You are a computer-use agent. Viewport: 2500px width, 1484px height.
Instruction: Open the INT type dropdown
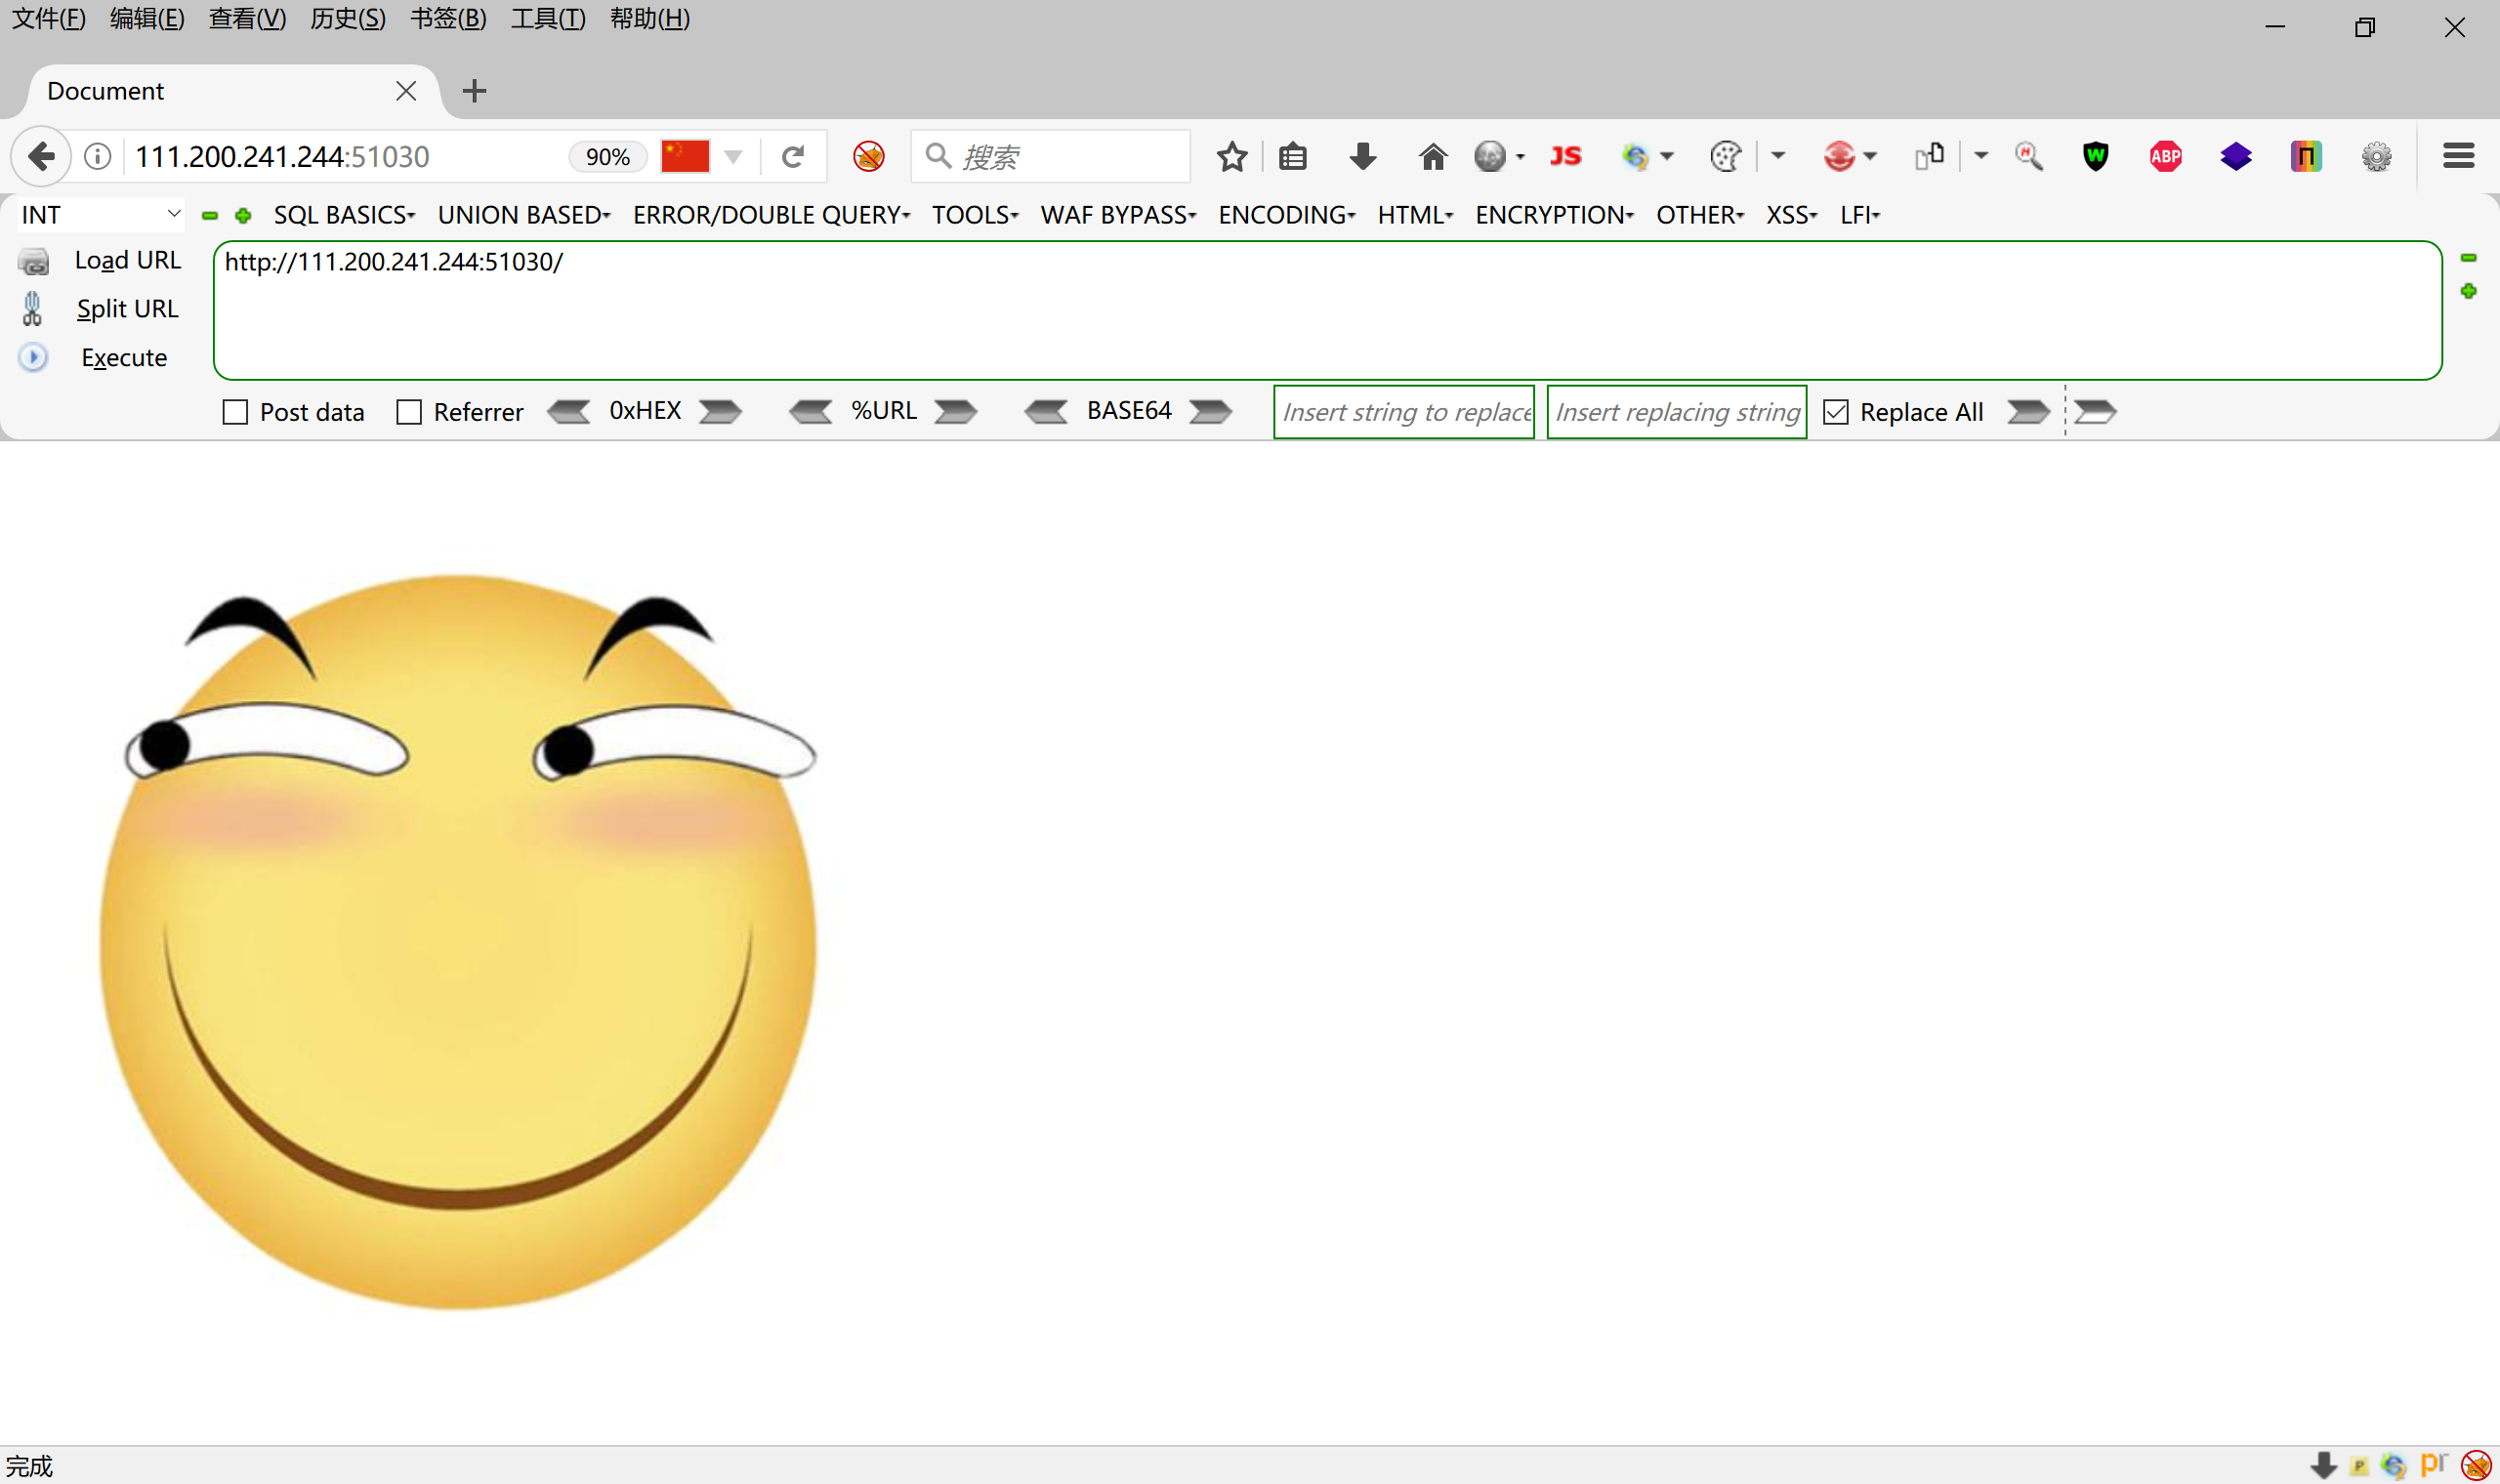coord(100,215)
